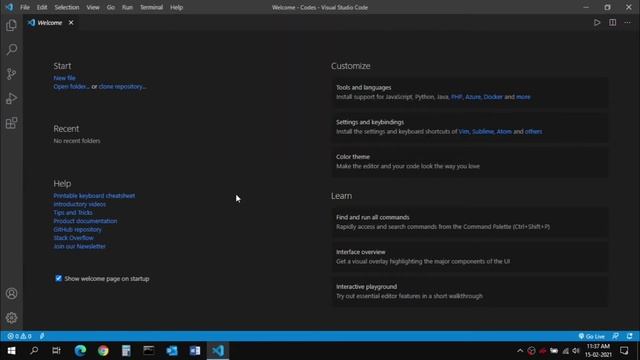Screen dimensions: 640x360
Task: Open the Extensions view
Action: coord(11,123)
